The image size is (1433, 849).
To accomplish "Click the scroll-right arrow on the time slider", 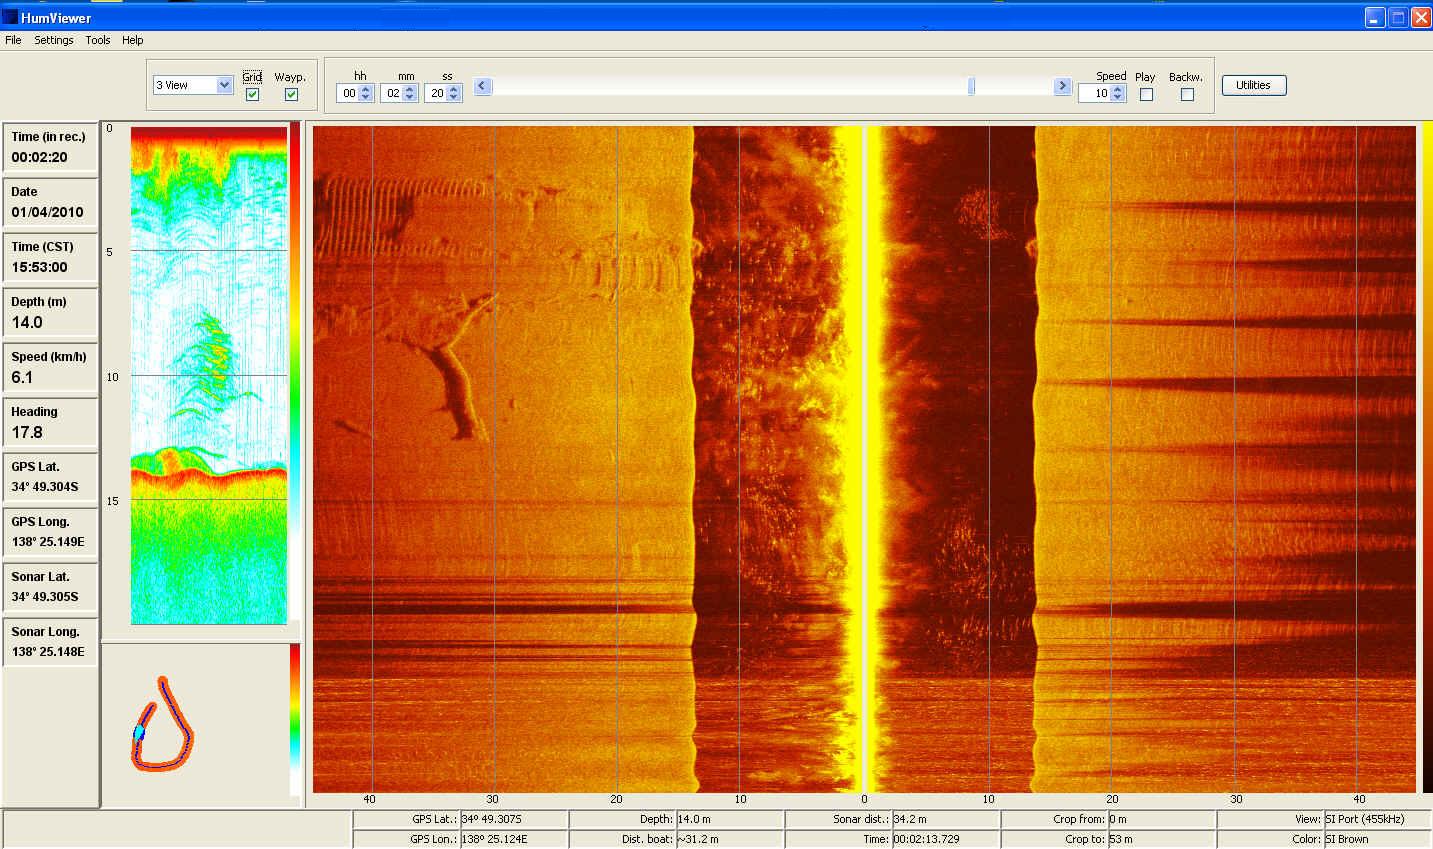I will tap(1062, 87).
